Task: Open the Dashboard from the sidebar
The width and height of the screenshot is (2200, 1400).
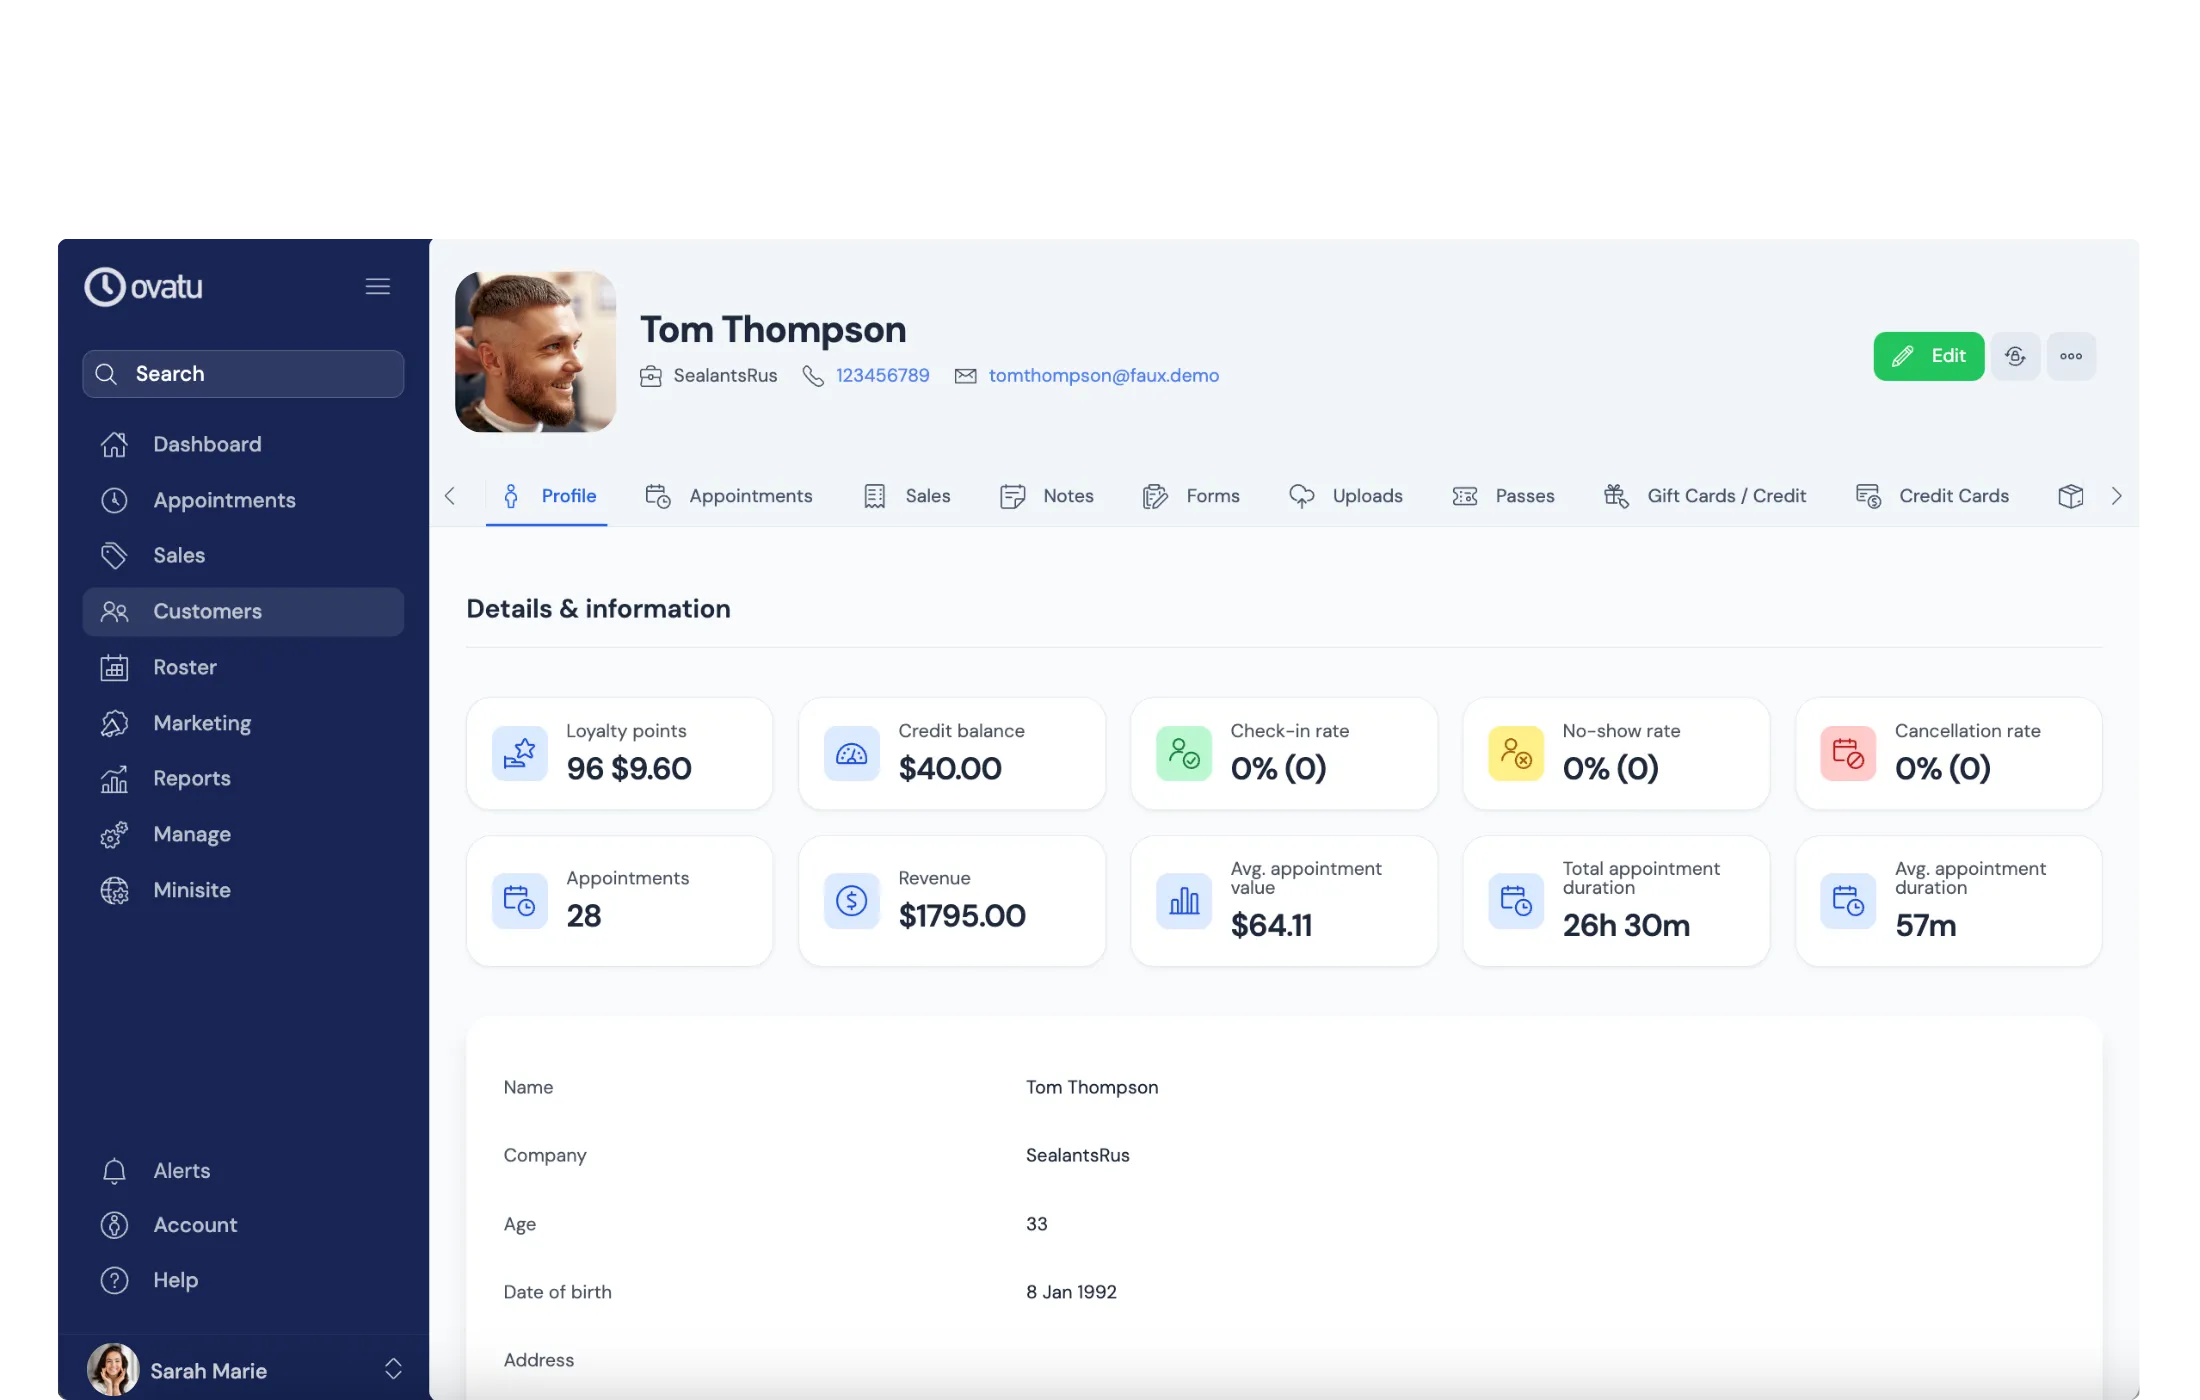Action: (x=206, y=444)
